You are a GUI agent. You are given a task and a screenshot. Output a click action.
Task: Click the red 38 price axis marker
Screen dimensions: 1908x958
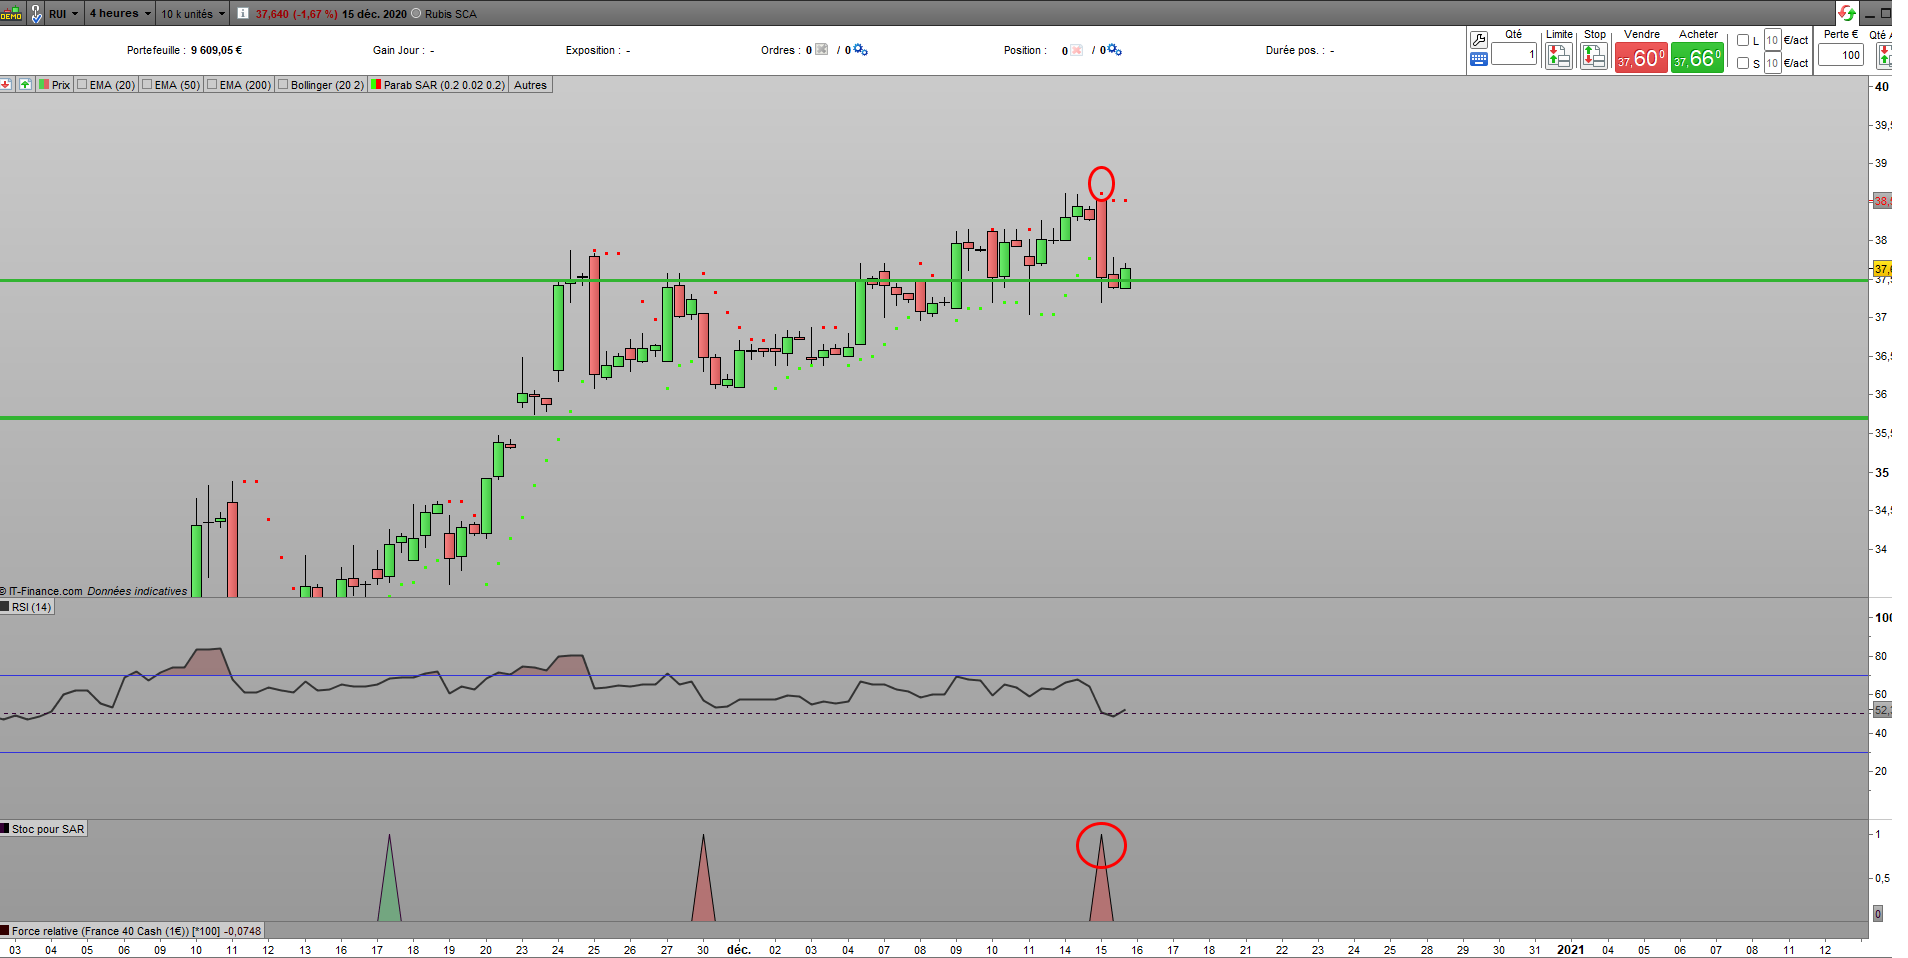coord(1882,201)
